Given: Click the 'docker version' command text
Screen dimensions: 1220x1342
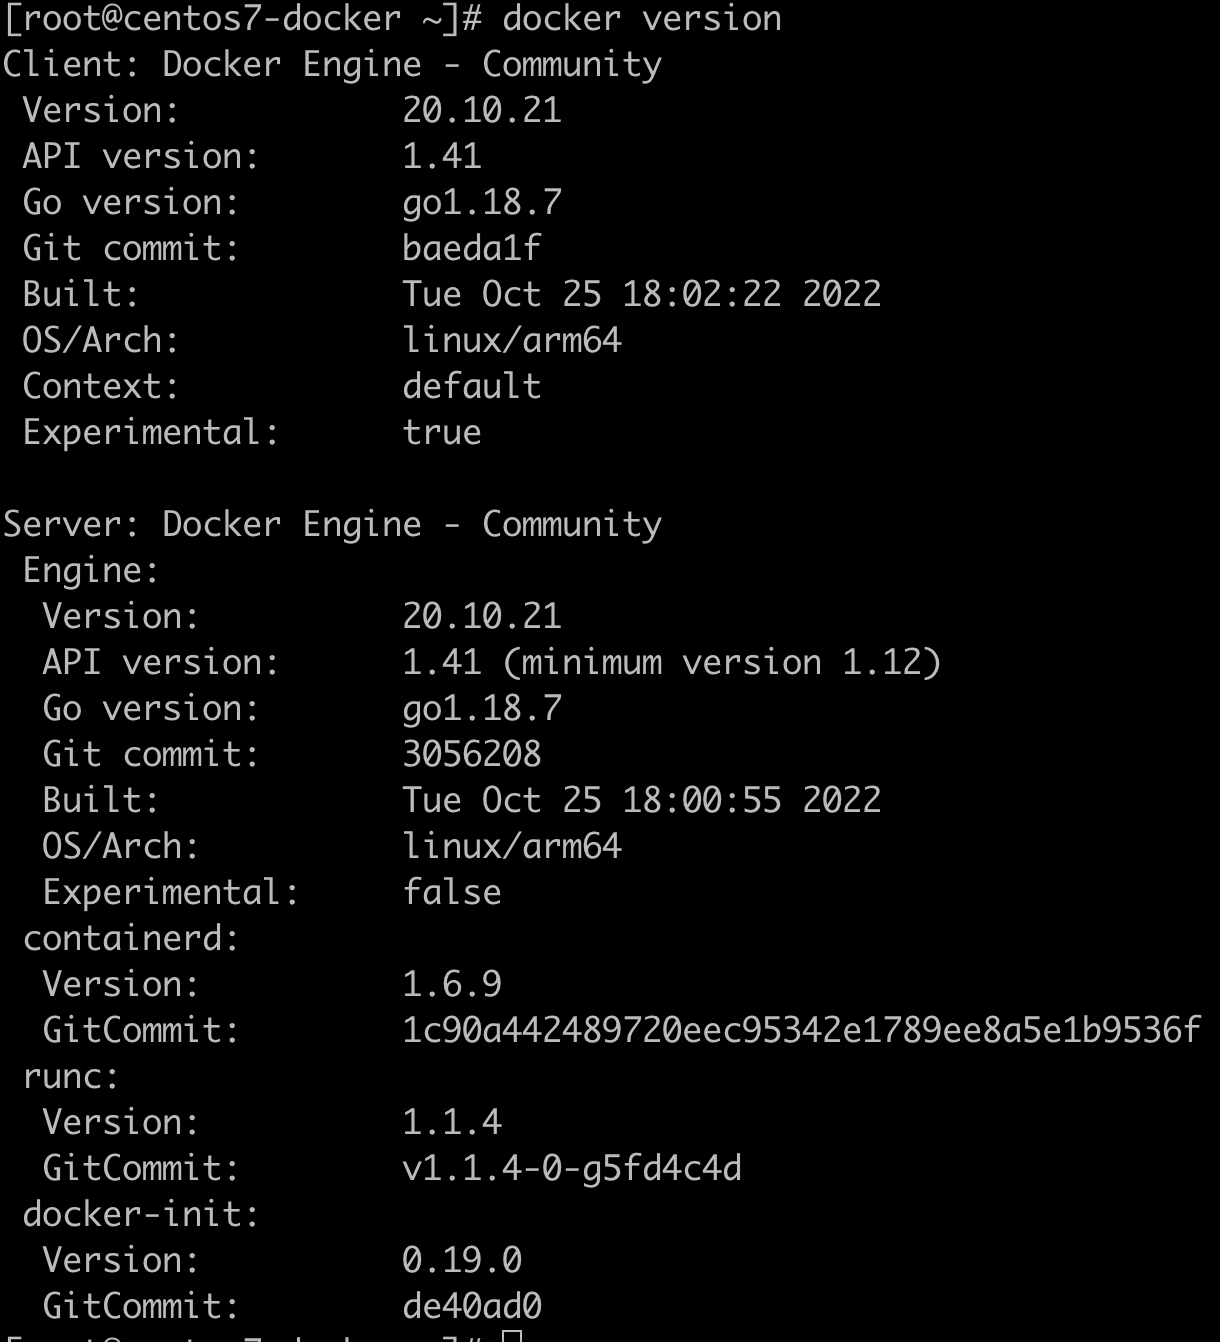Looking at the screenshot, I should [642, 18].
